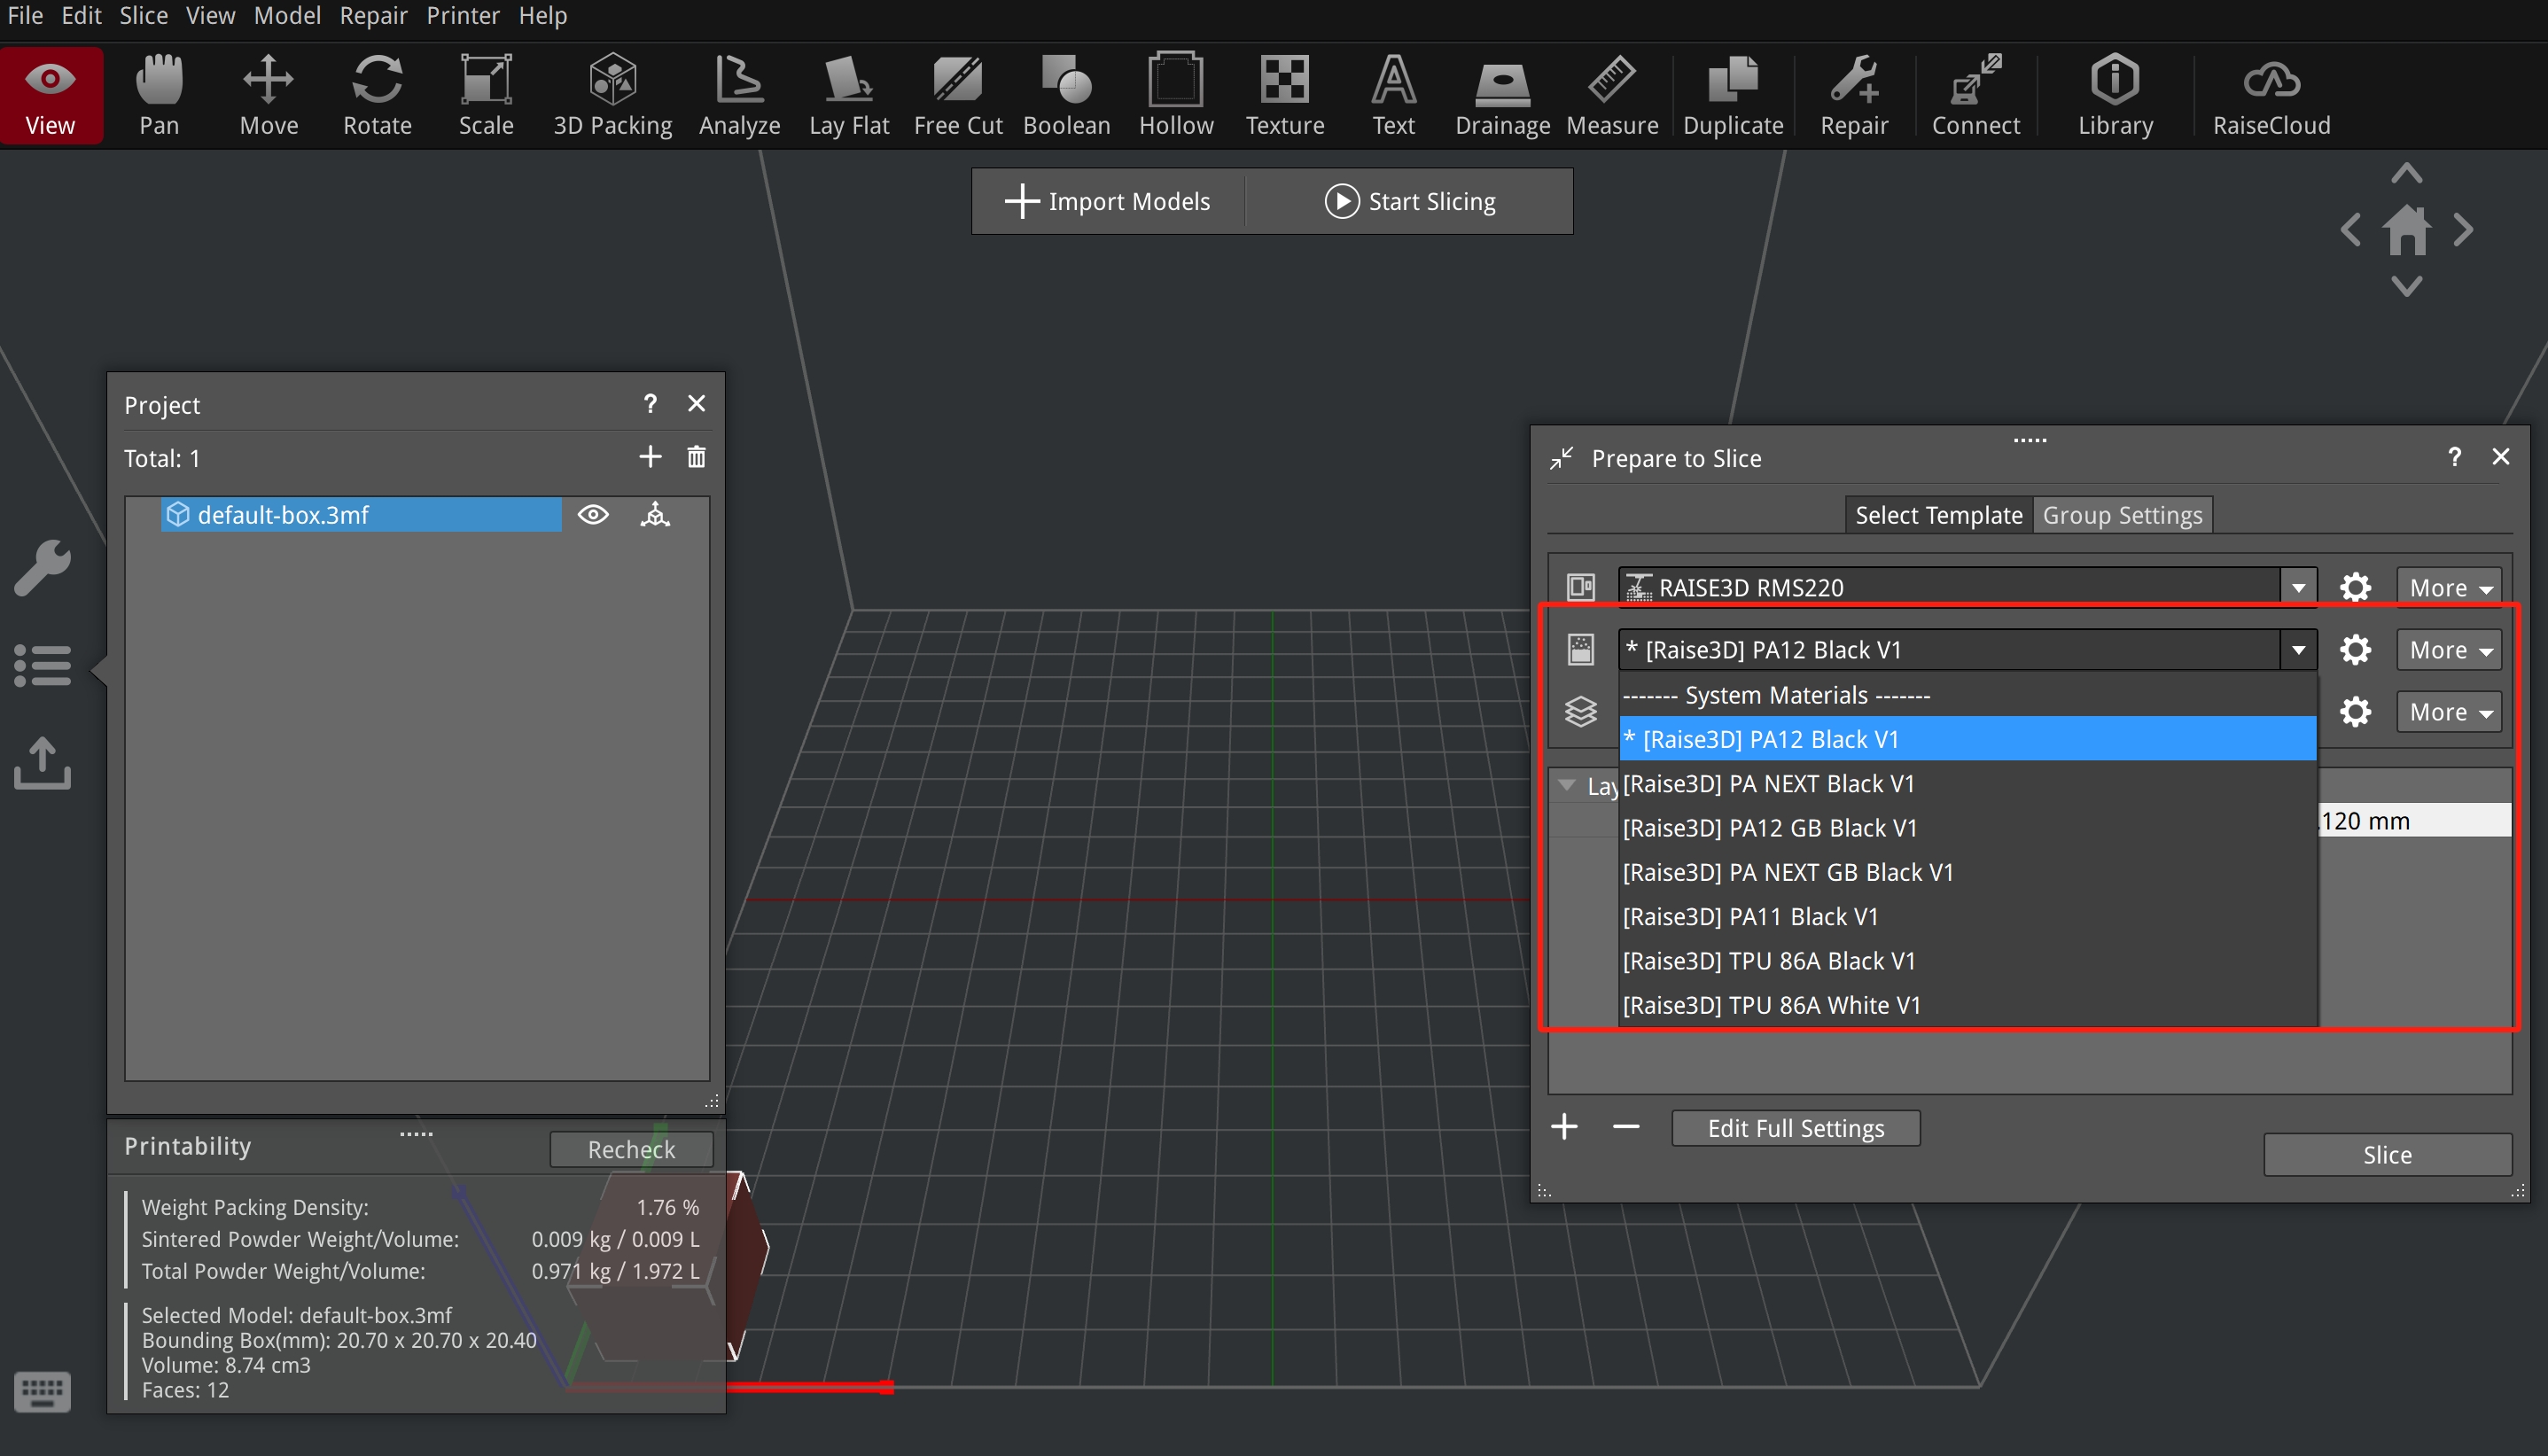The width and height of the screenshot is (2548, 1456).
Task: Start the Boolean tool
Action: (1067, 96)
